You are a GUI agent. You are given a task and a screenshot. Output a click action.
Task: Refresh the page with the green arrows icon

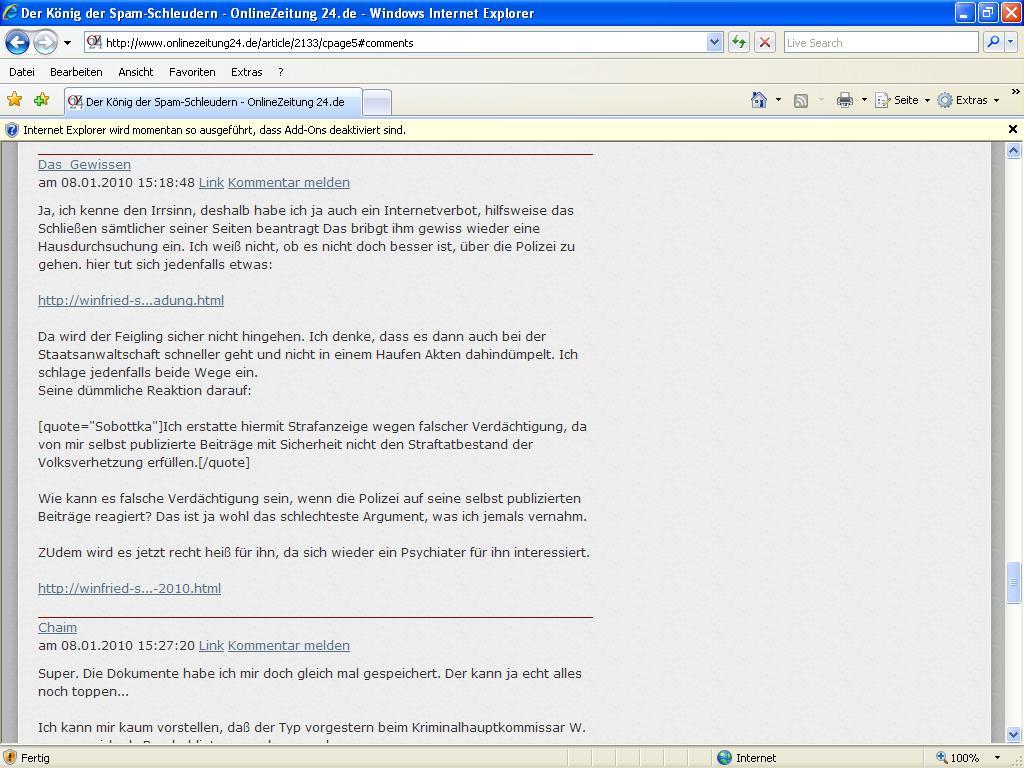739,42
